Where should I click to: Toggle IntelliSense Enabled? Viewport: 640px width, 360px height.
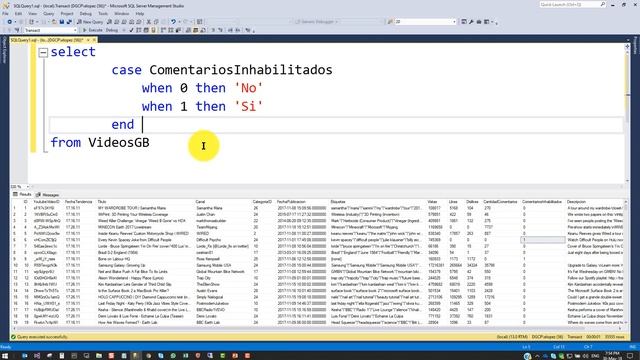153,30
